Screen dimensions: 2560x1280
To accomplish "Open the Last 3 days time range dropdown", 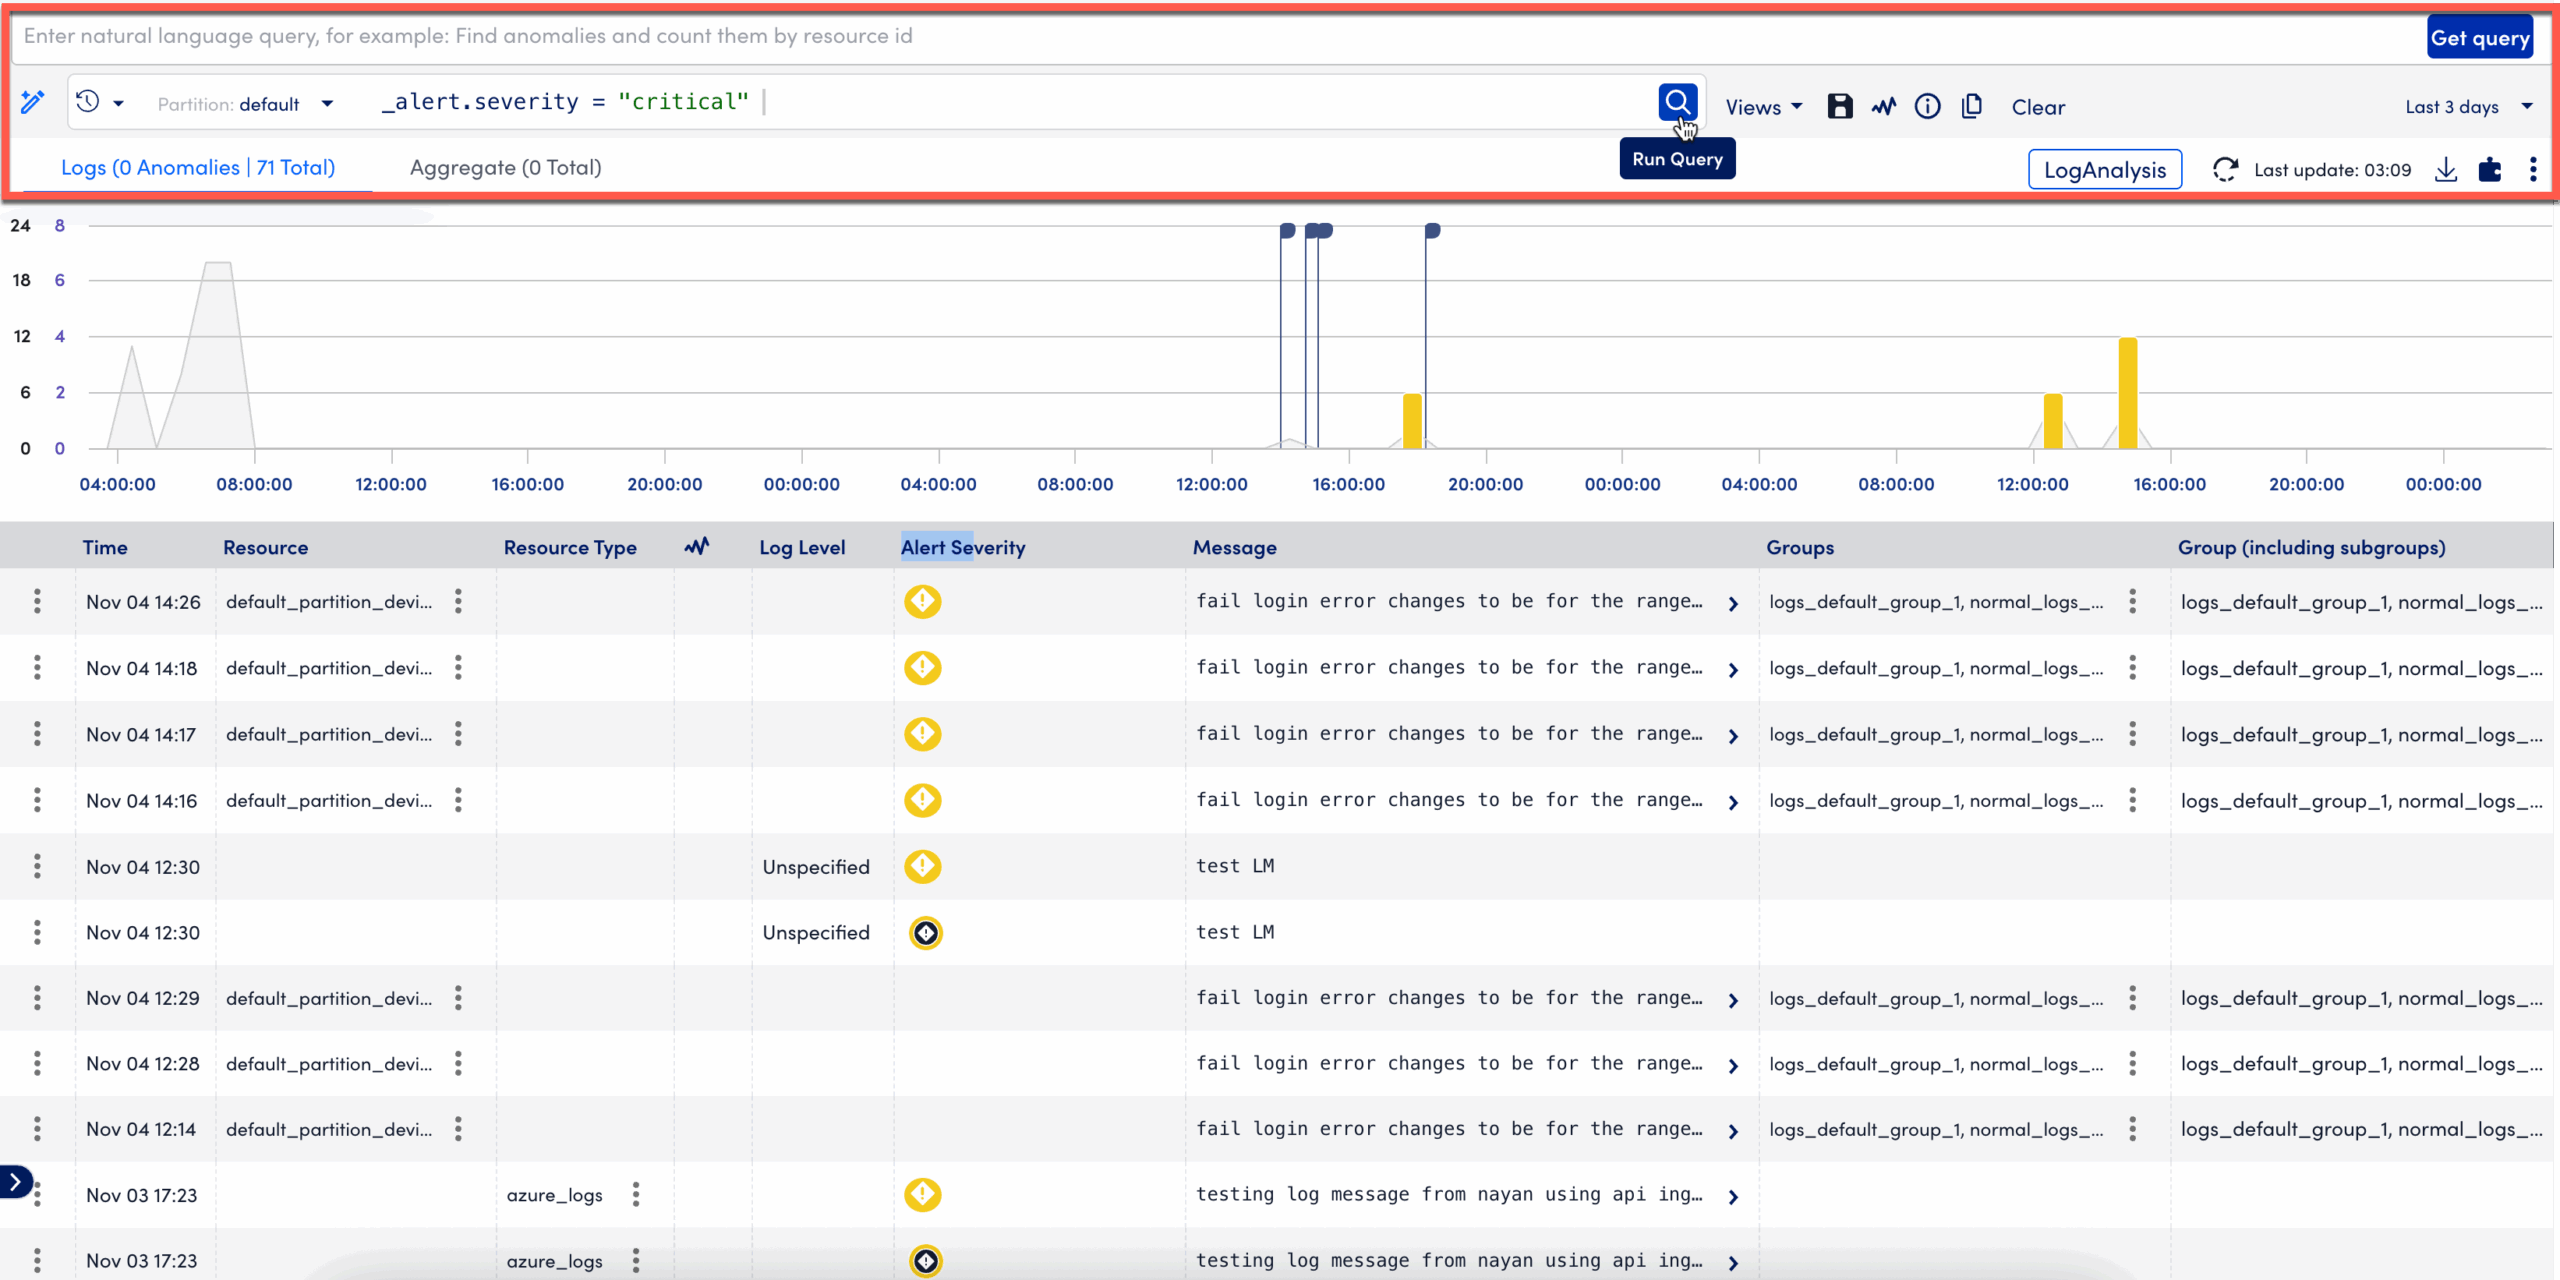I will coord(2470,106).
